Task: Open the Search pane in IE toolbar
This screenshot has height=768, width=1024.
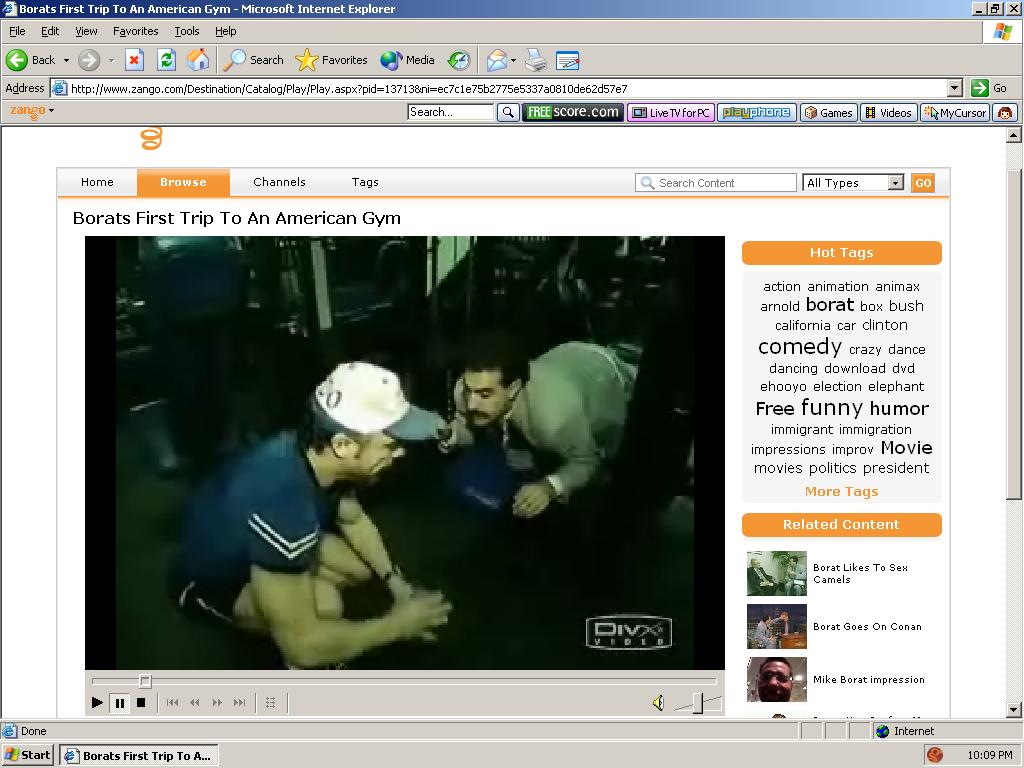Action: 253,60
